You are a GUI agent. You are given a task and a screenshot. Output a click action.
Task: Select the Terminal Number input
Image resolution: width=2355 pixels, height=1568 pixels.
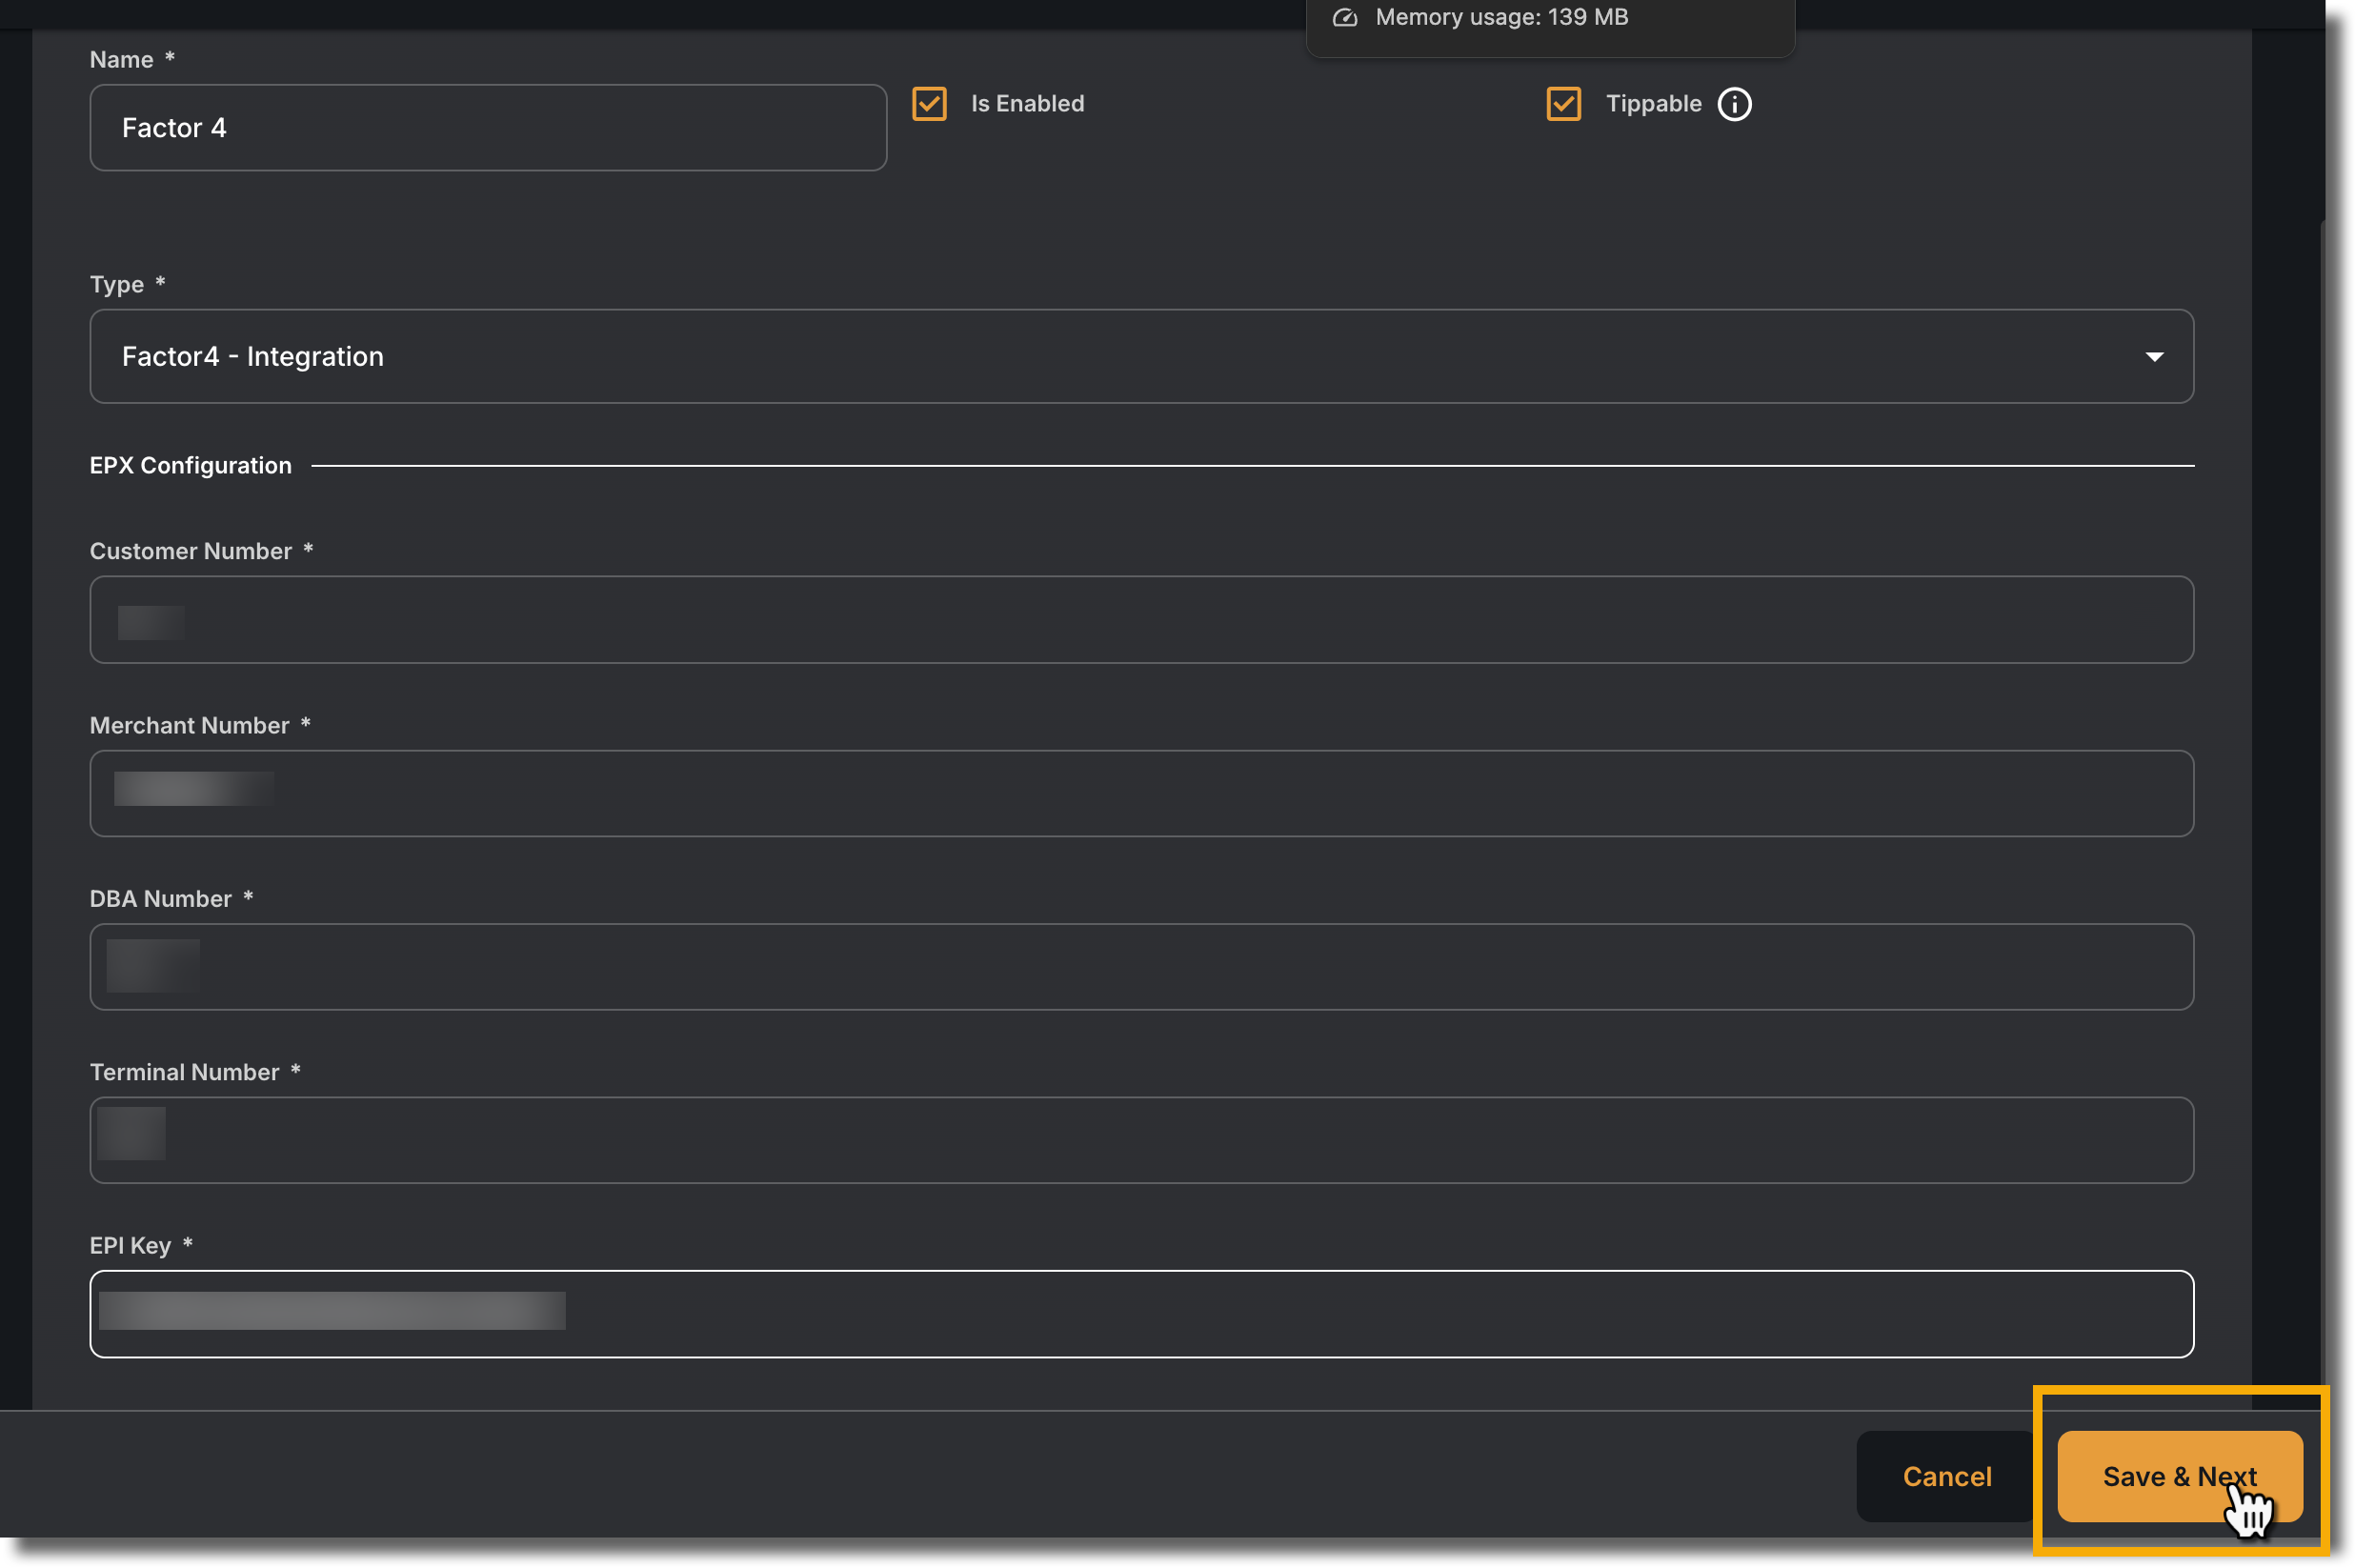point(1141,1140)
